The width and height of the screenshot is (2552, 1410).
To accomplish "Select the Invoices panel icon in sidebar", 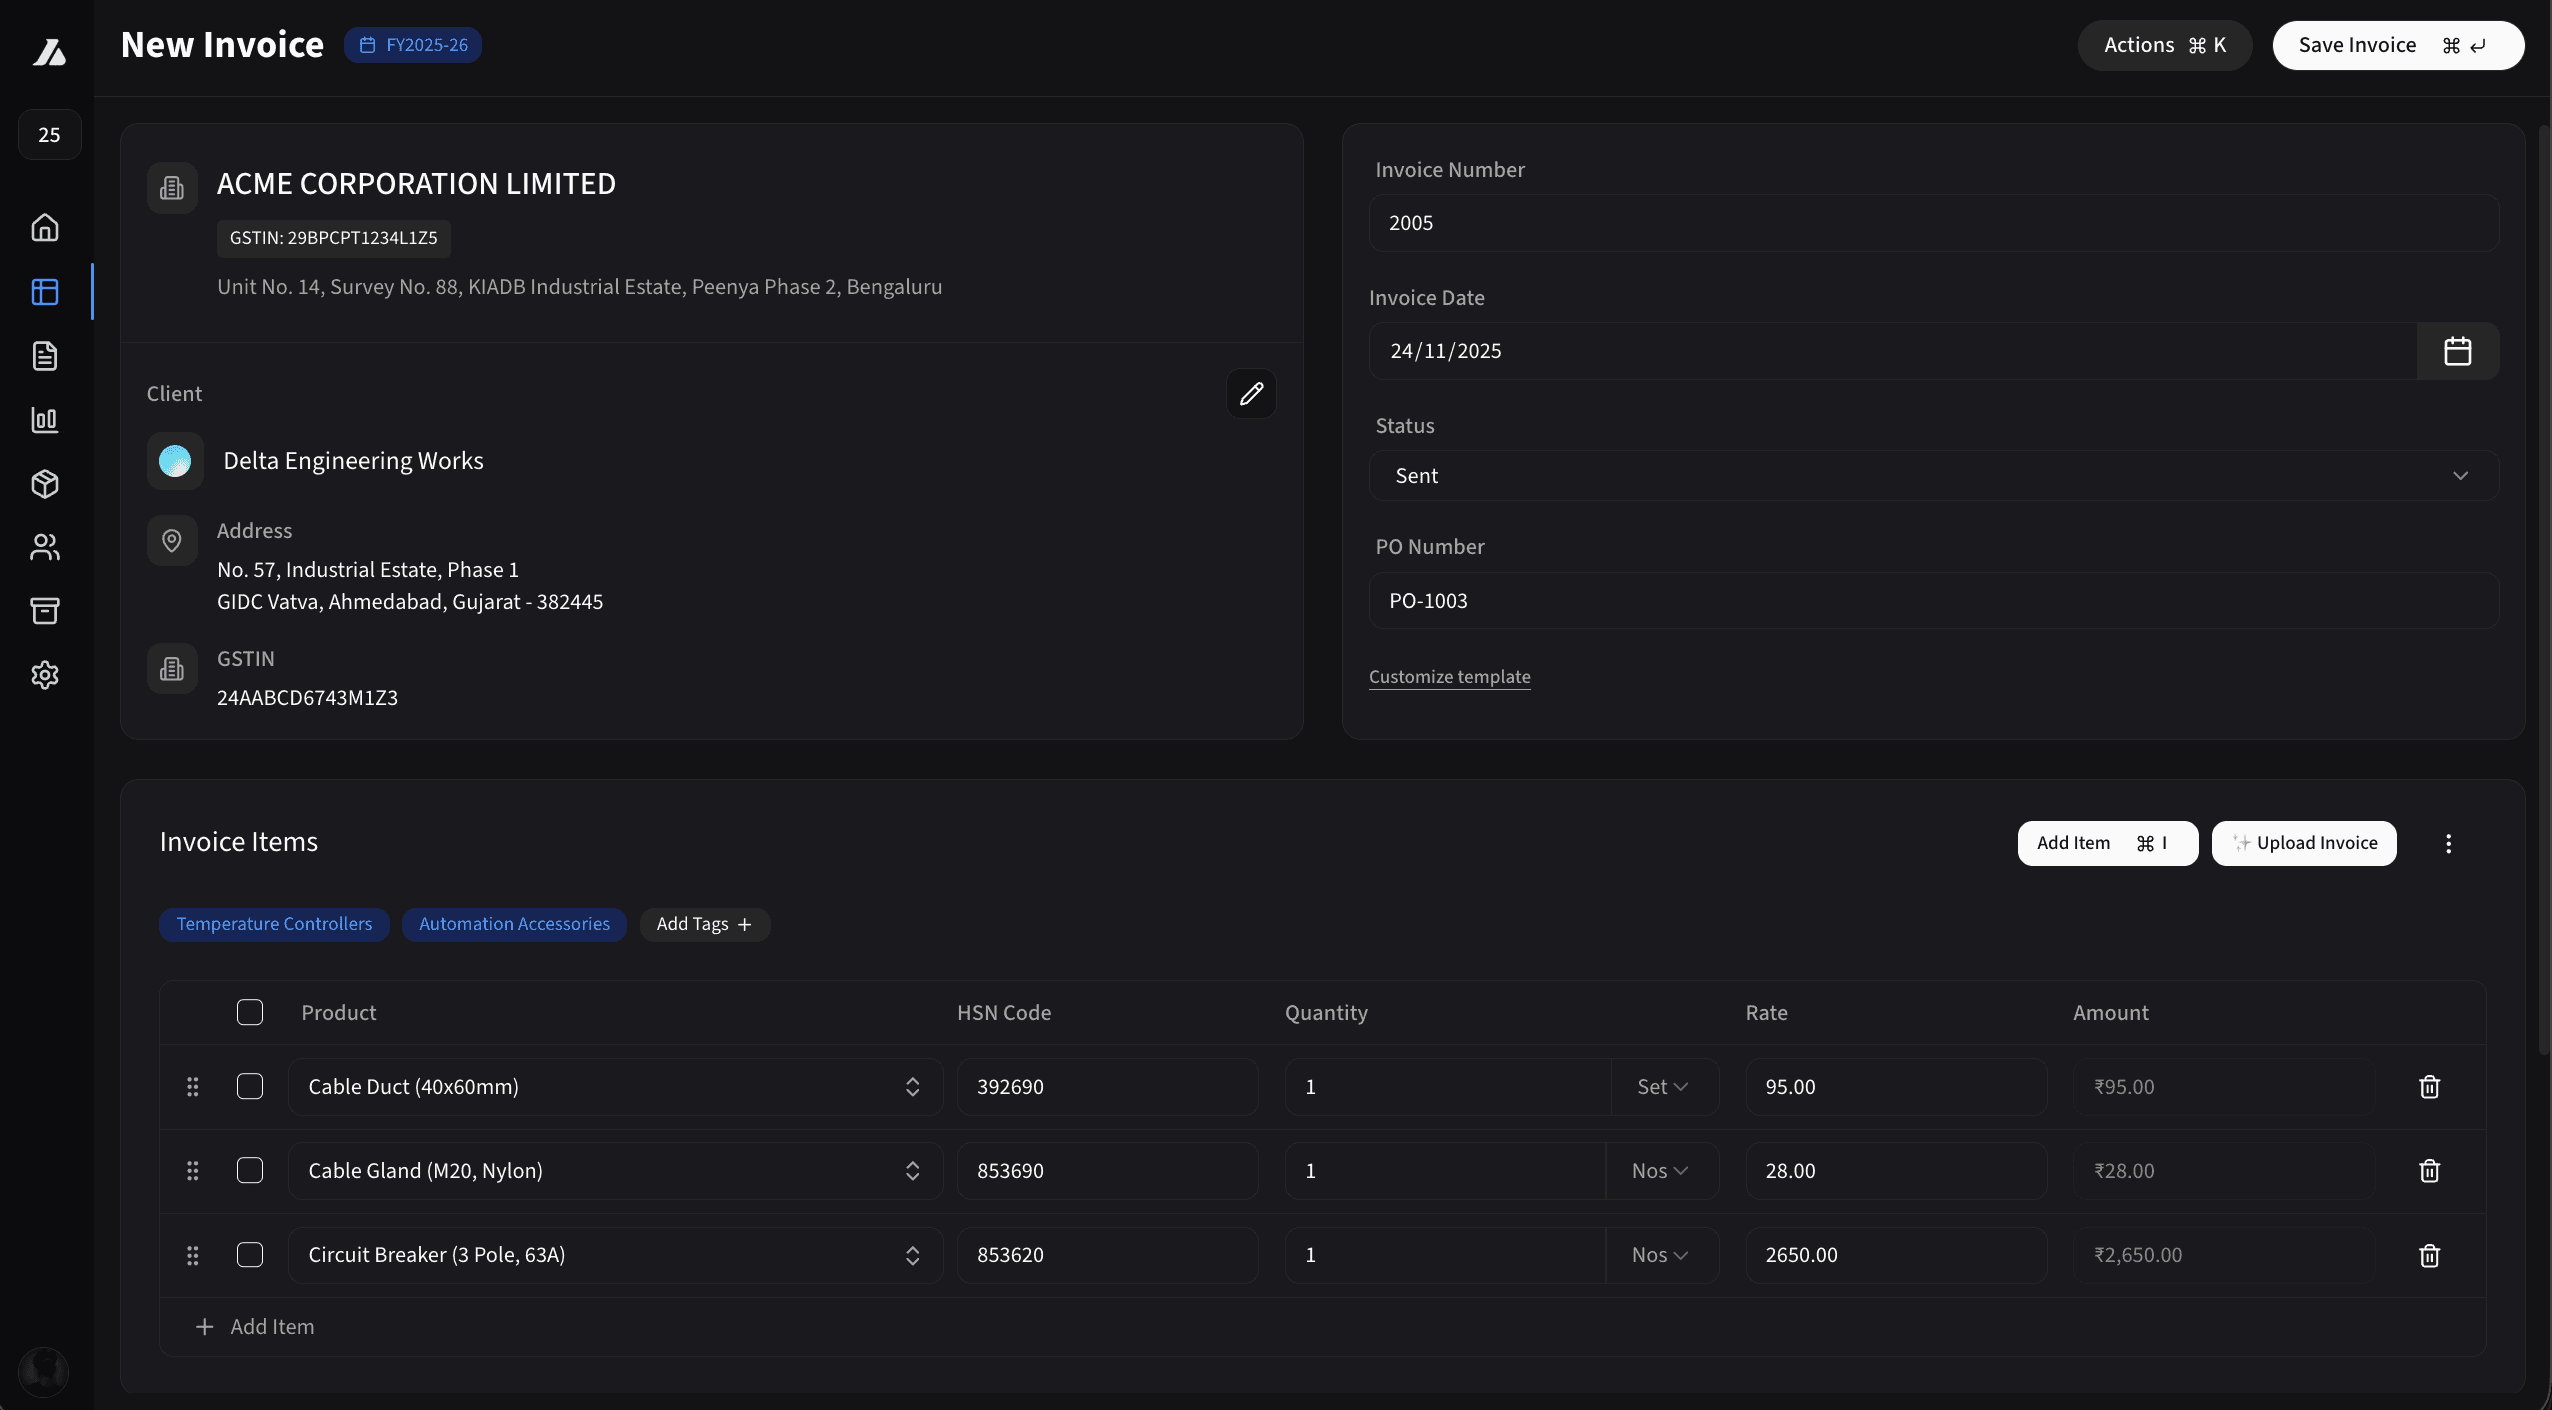I will point(45,292).
